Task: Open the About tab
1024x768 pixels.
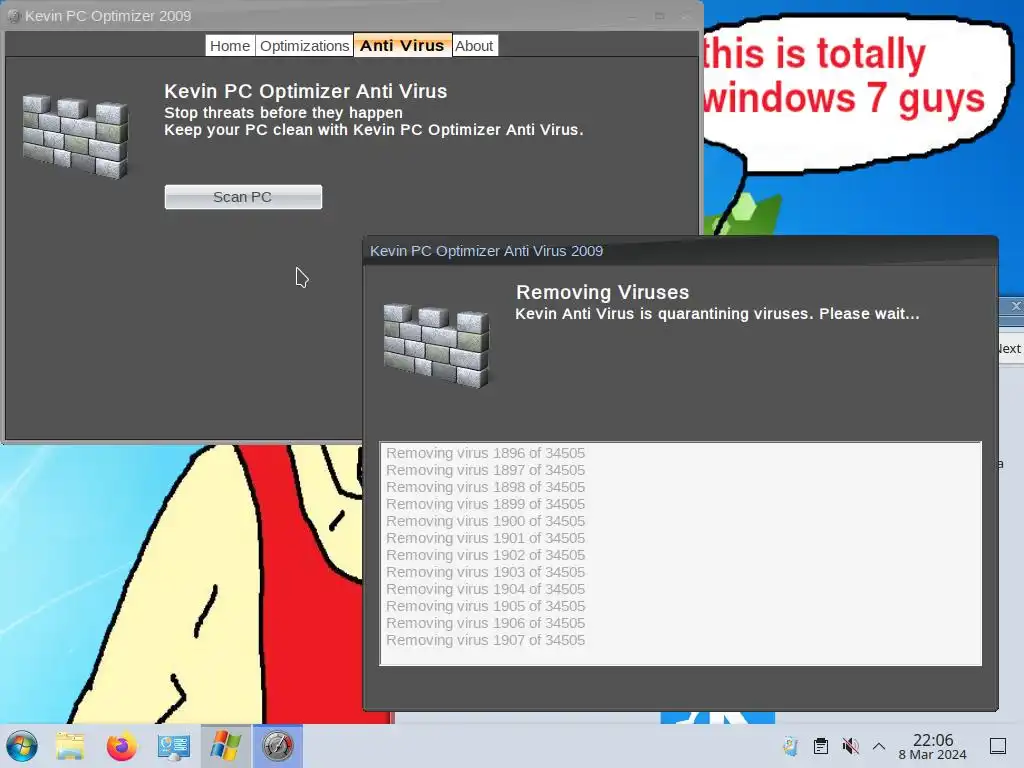Action: pyautogui.click(x=474, y=46)
